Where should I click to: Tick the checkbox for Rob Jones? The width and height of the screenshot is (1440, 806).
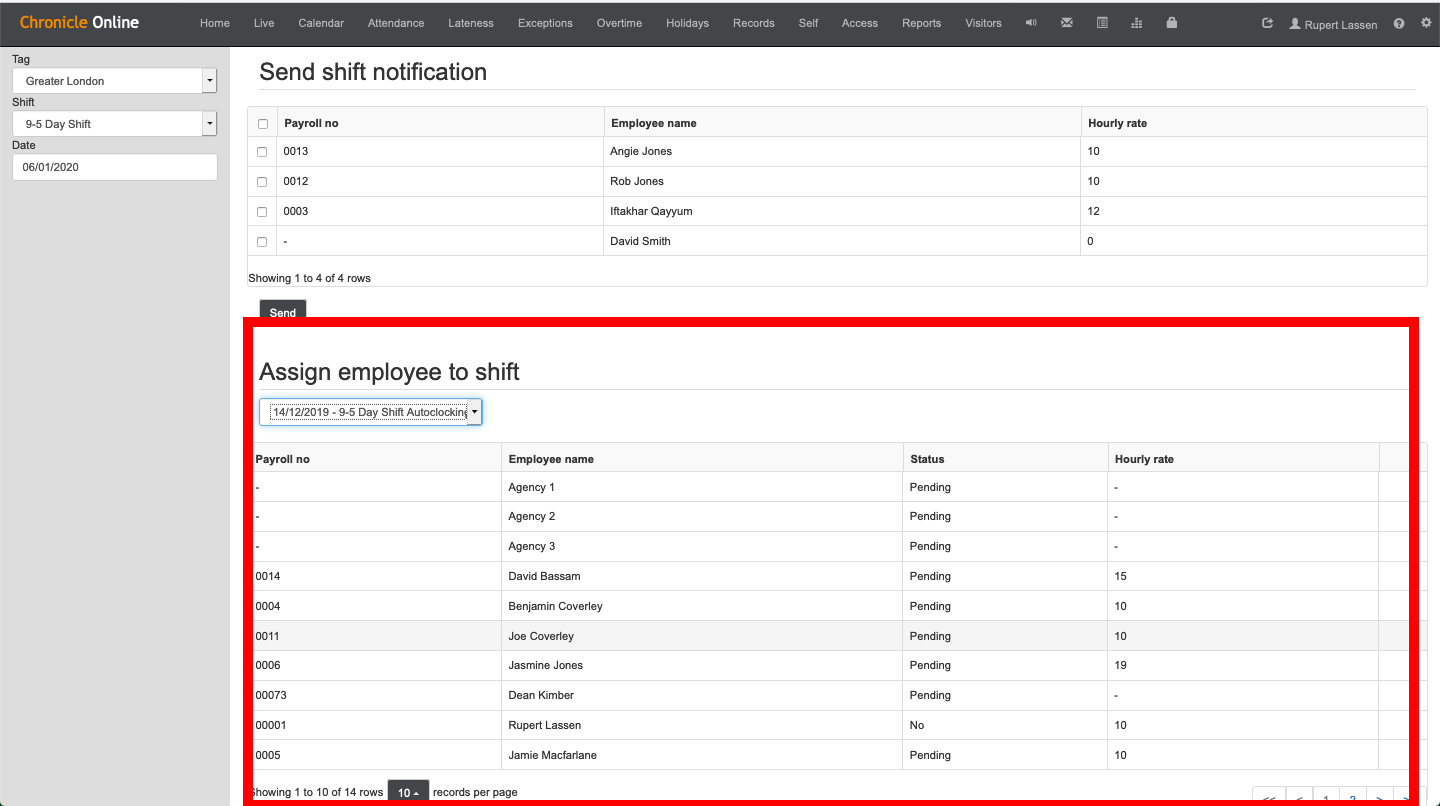tap(262, 182)
